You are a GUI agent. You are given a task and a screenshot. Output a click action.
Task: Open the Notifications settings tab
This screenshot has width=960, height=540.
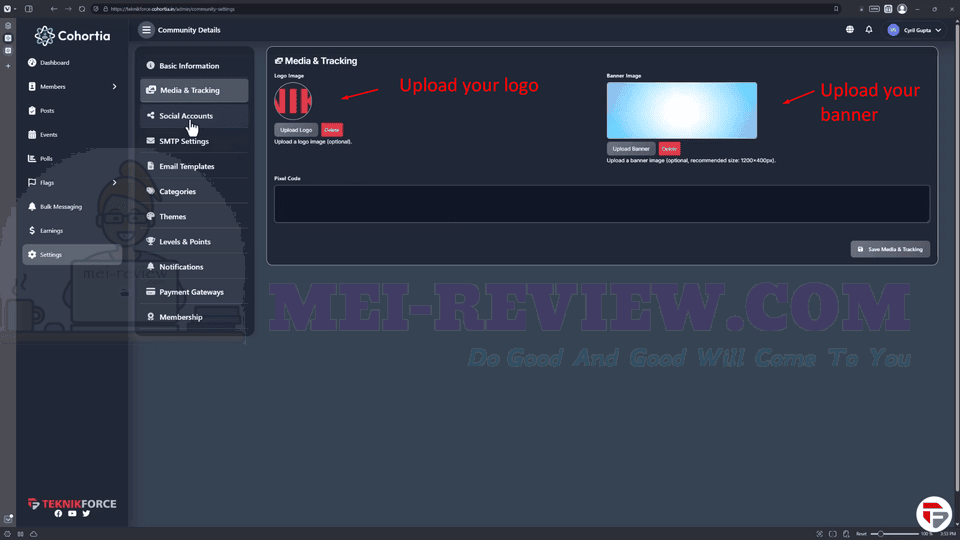[x=194, y=266]
